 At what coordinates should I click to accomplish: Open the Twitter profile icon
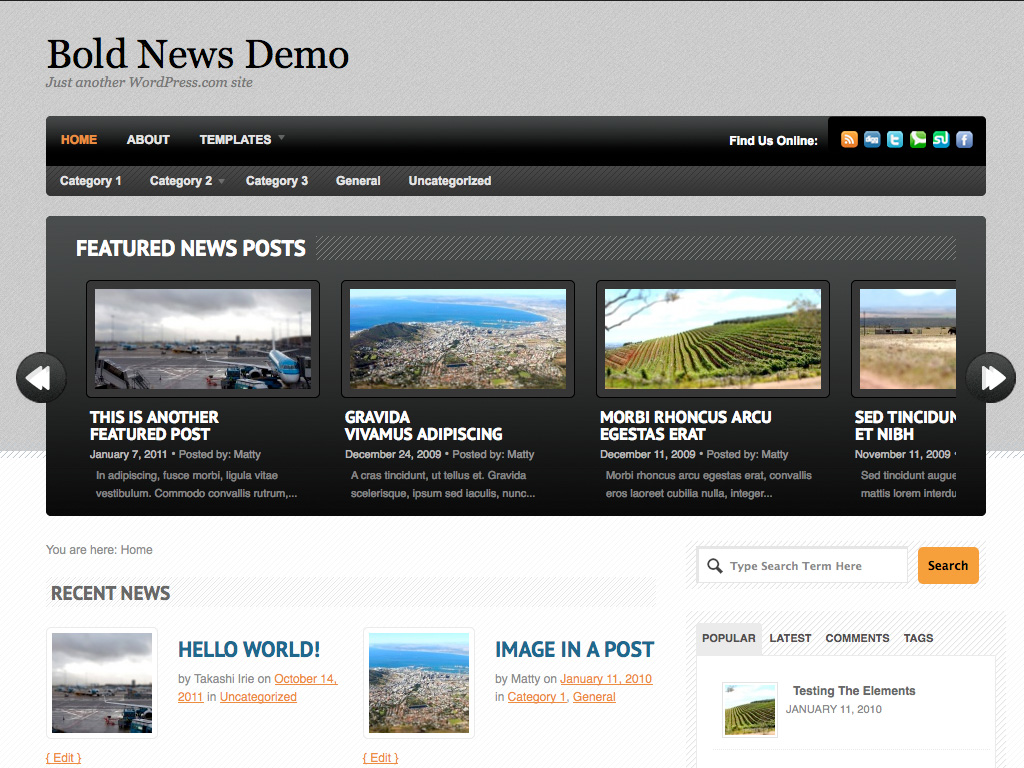(x=895, y=140)
